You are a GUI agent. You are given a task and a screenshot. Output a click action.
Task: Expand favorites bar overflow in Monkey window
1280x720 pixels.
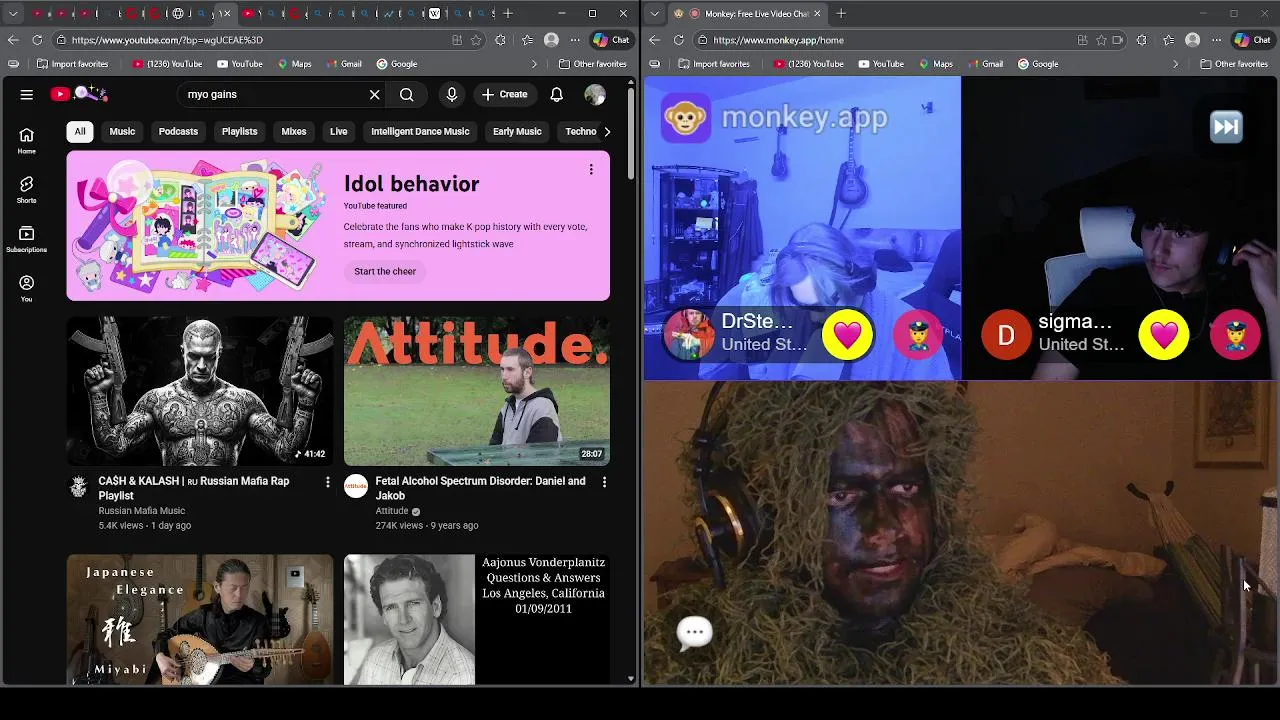[x=1175, y=64]
